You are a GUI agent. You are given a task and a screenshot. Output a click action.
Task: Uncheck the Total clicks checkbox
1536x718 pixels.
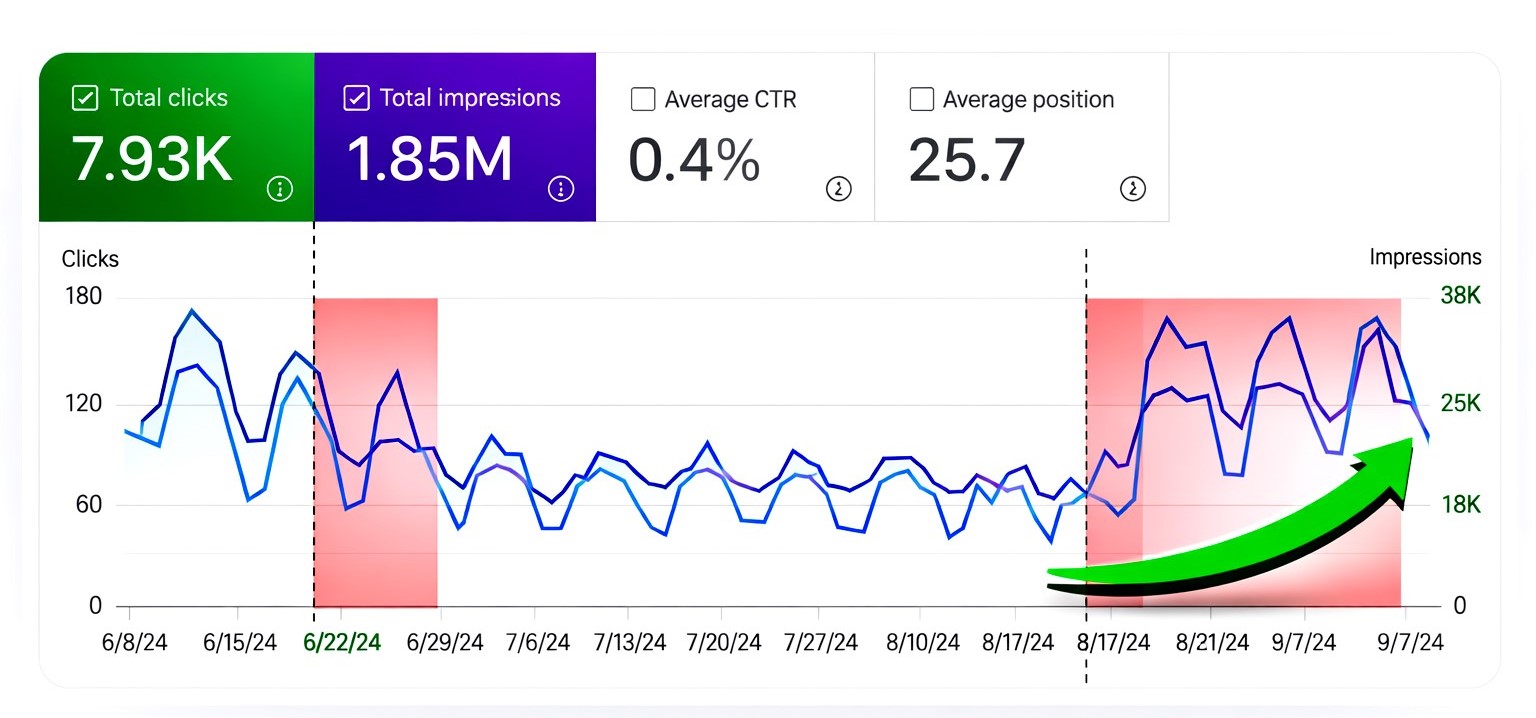(x=85, y=98)
